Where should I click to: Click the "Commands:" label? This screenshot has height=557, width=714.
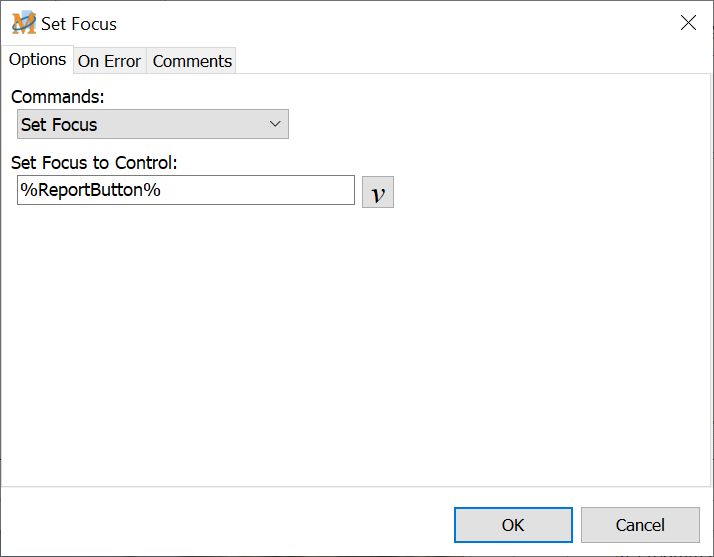click(57, 97)
